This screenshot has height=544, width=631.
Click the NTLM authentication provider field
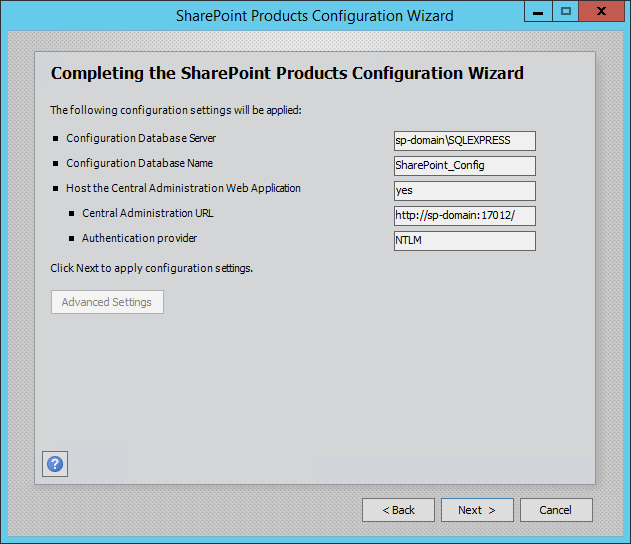pyautogui.click(x=465, y=240)
